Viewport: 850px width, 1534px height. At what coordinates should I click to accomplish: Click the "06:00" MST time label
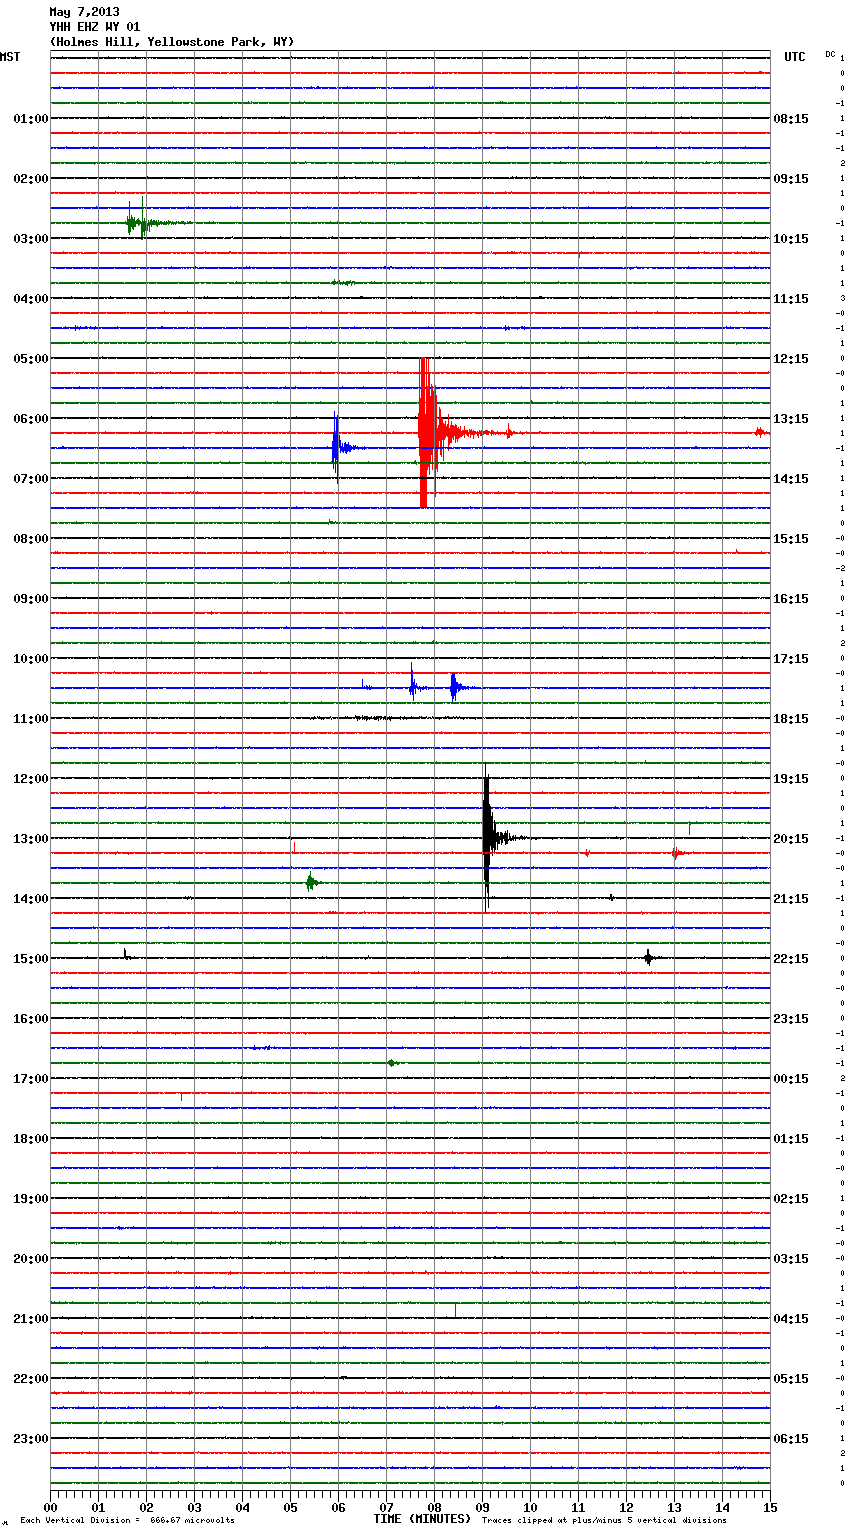pos(30,418)
